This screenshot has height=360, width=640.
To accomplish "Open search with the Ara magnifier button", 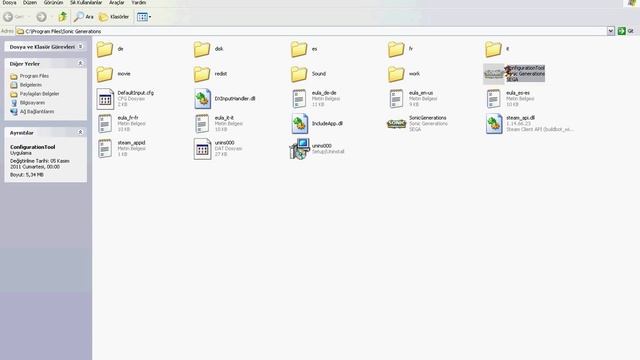I will pos(83,17).
